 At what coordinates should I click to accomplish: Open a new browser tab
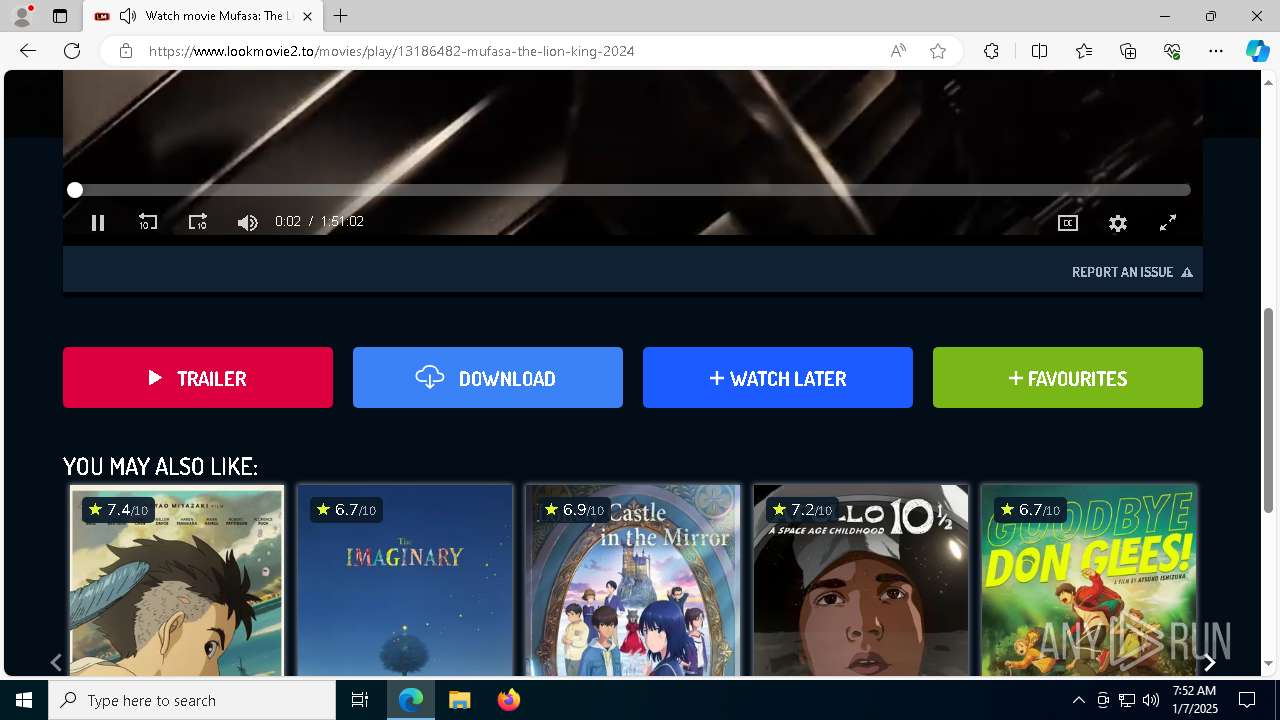tap(341, 16)
